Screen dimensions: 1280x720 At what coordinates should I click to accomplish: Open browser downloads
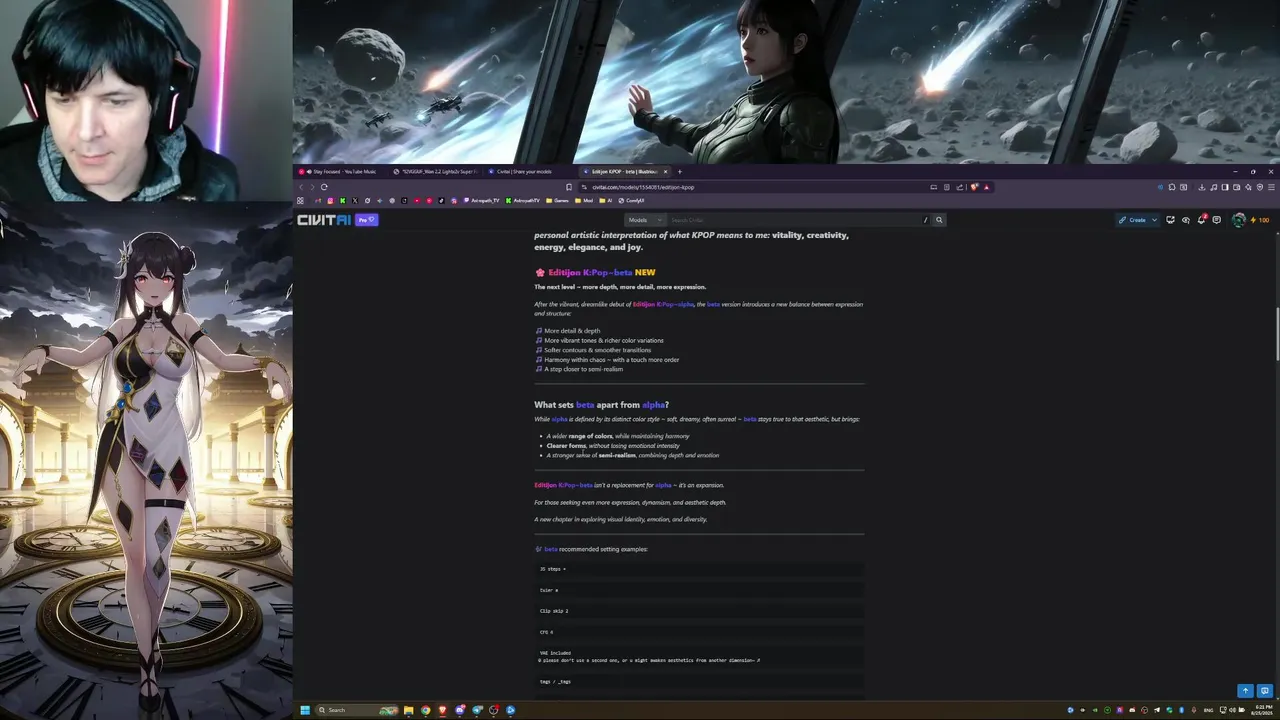[x=1202, y=187]
